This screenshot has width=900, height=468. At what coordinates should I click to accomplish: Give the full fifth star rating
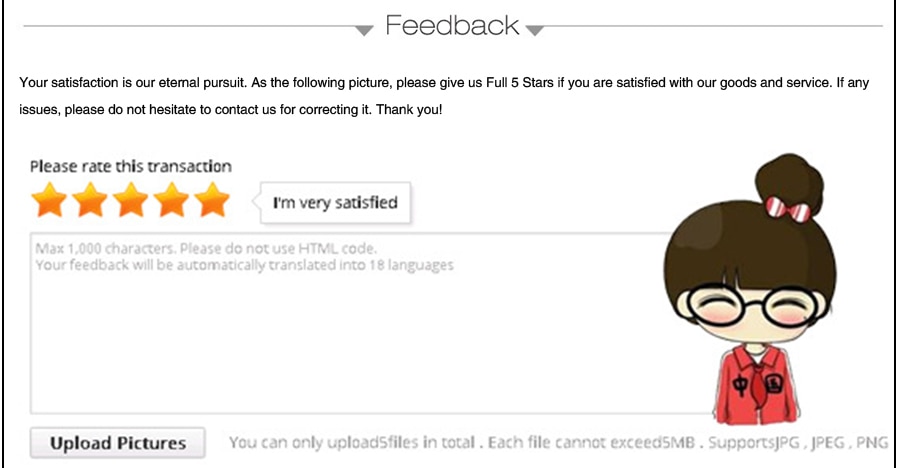pos(212,200)
